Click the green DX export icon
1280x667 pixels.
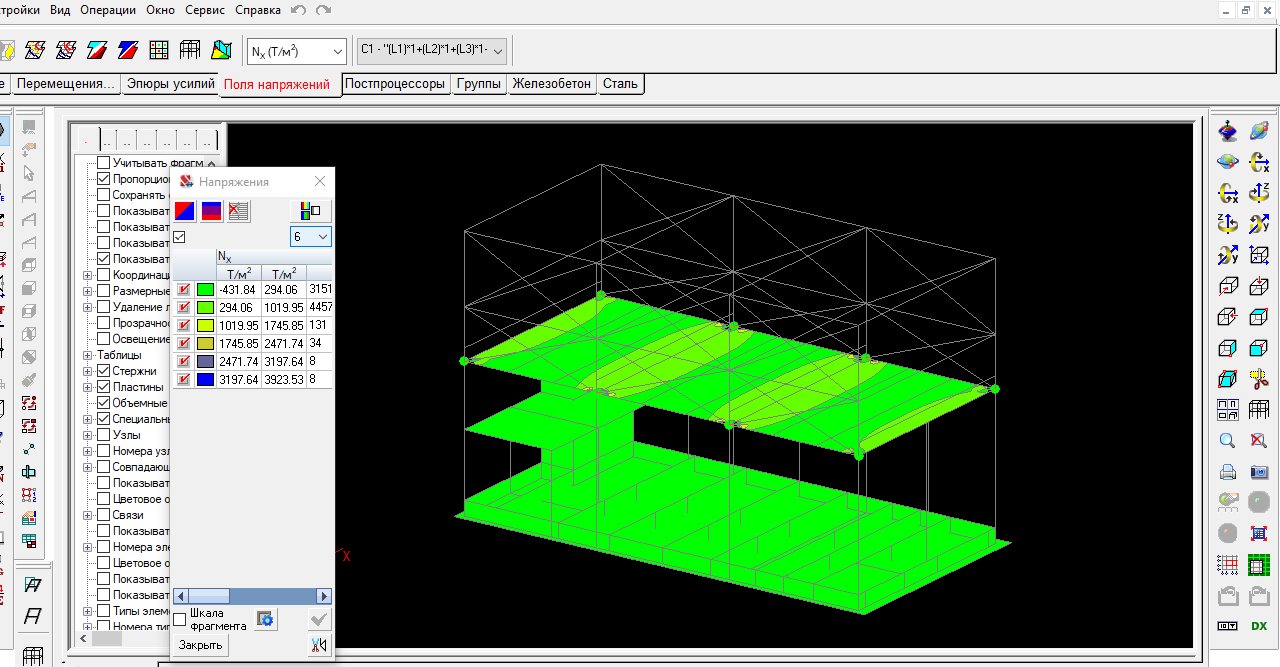click(1259, 626)
